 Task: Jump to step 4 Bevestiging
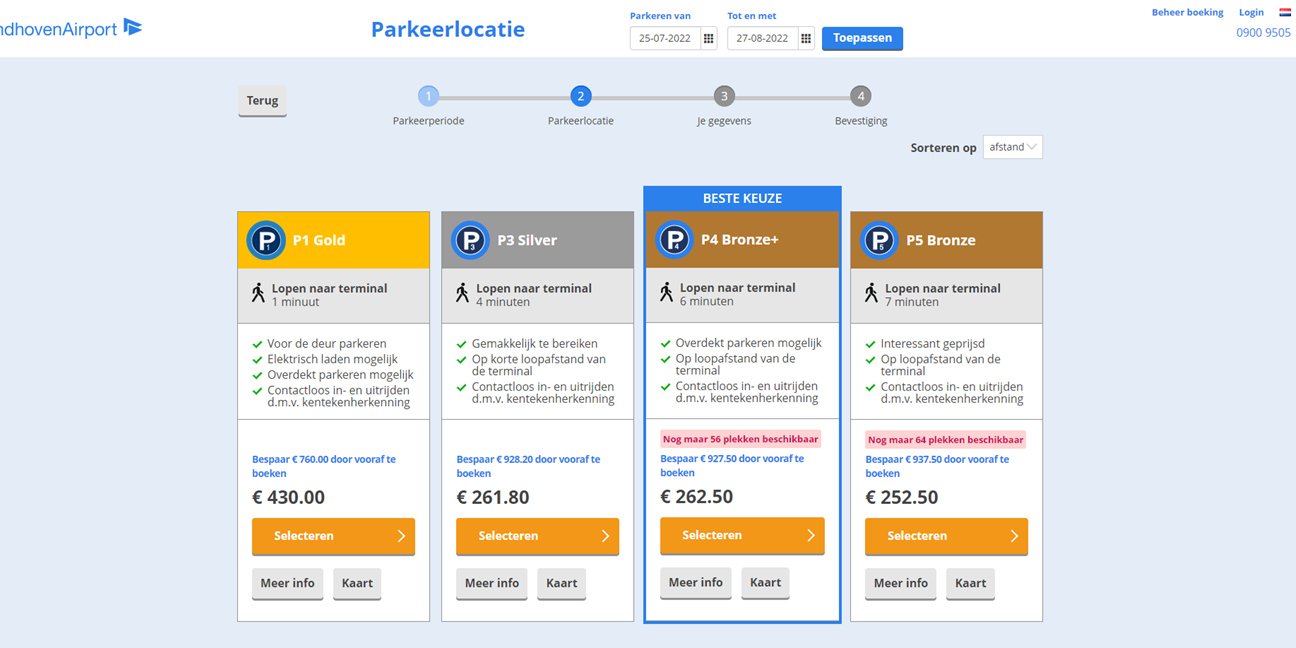click(x=860, y=96)
